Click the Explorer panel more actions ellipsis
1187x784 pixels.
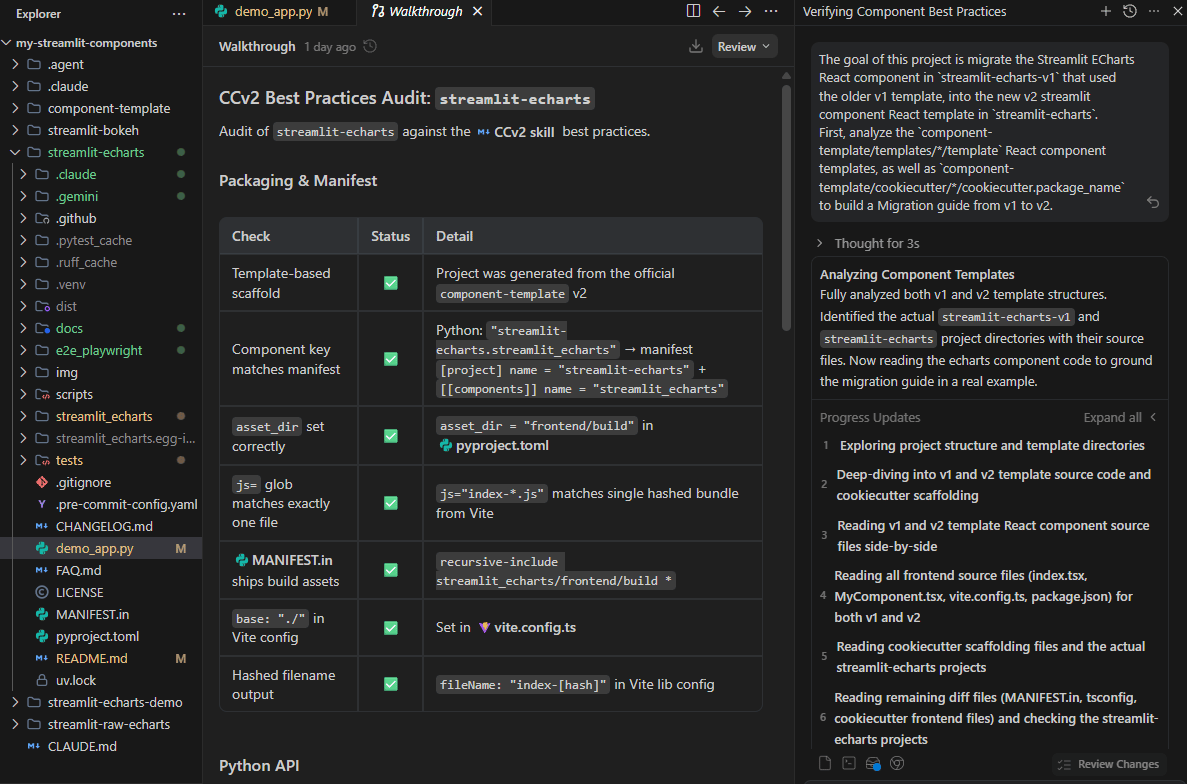point(179,14)
